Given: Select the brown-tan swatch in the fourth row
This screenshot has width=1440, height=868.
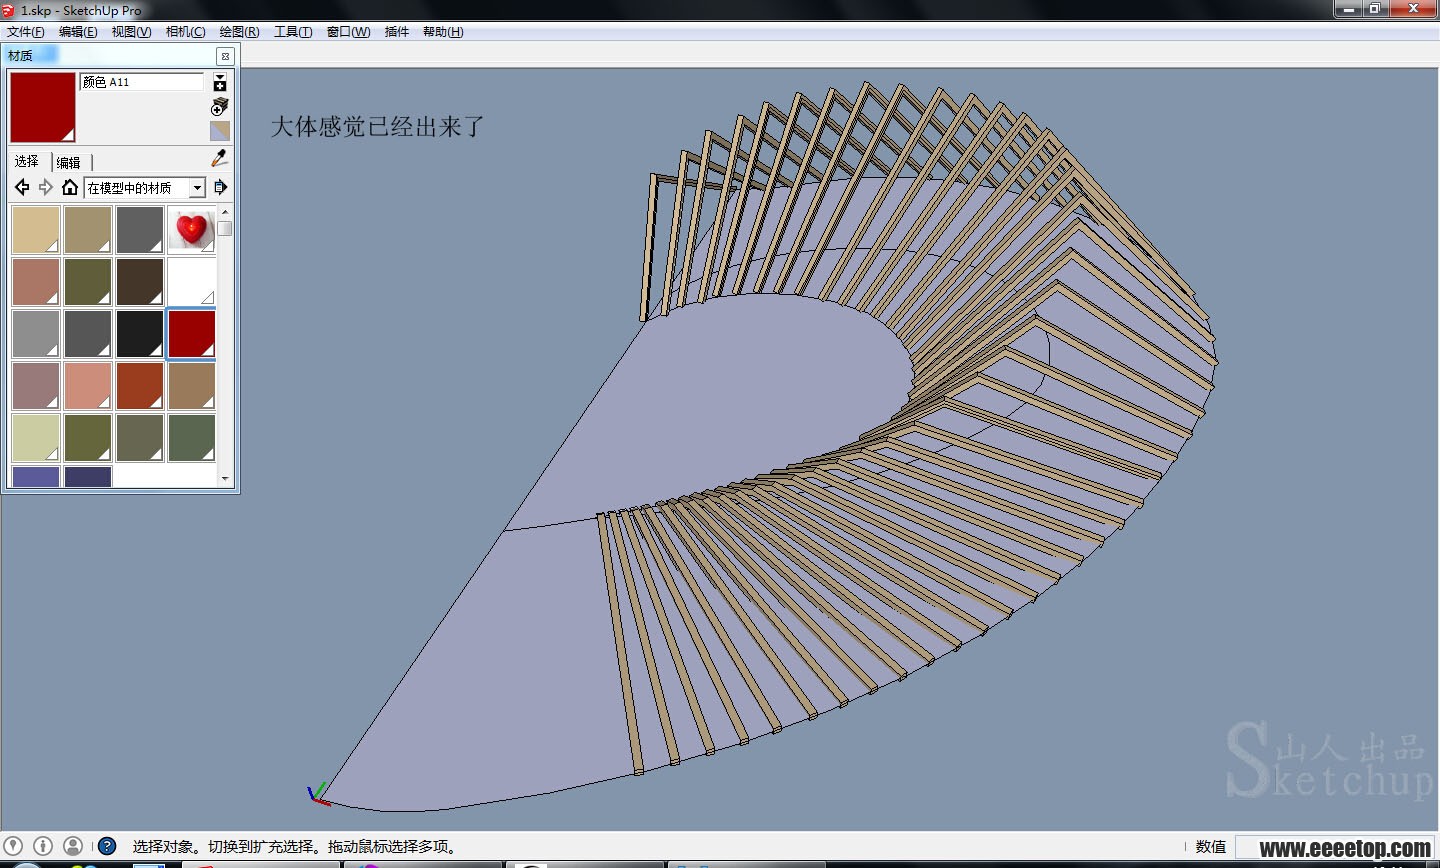Looking at the screenshot, I should pos(192,386).
